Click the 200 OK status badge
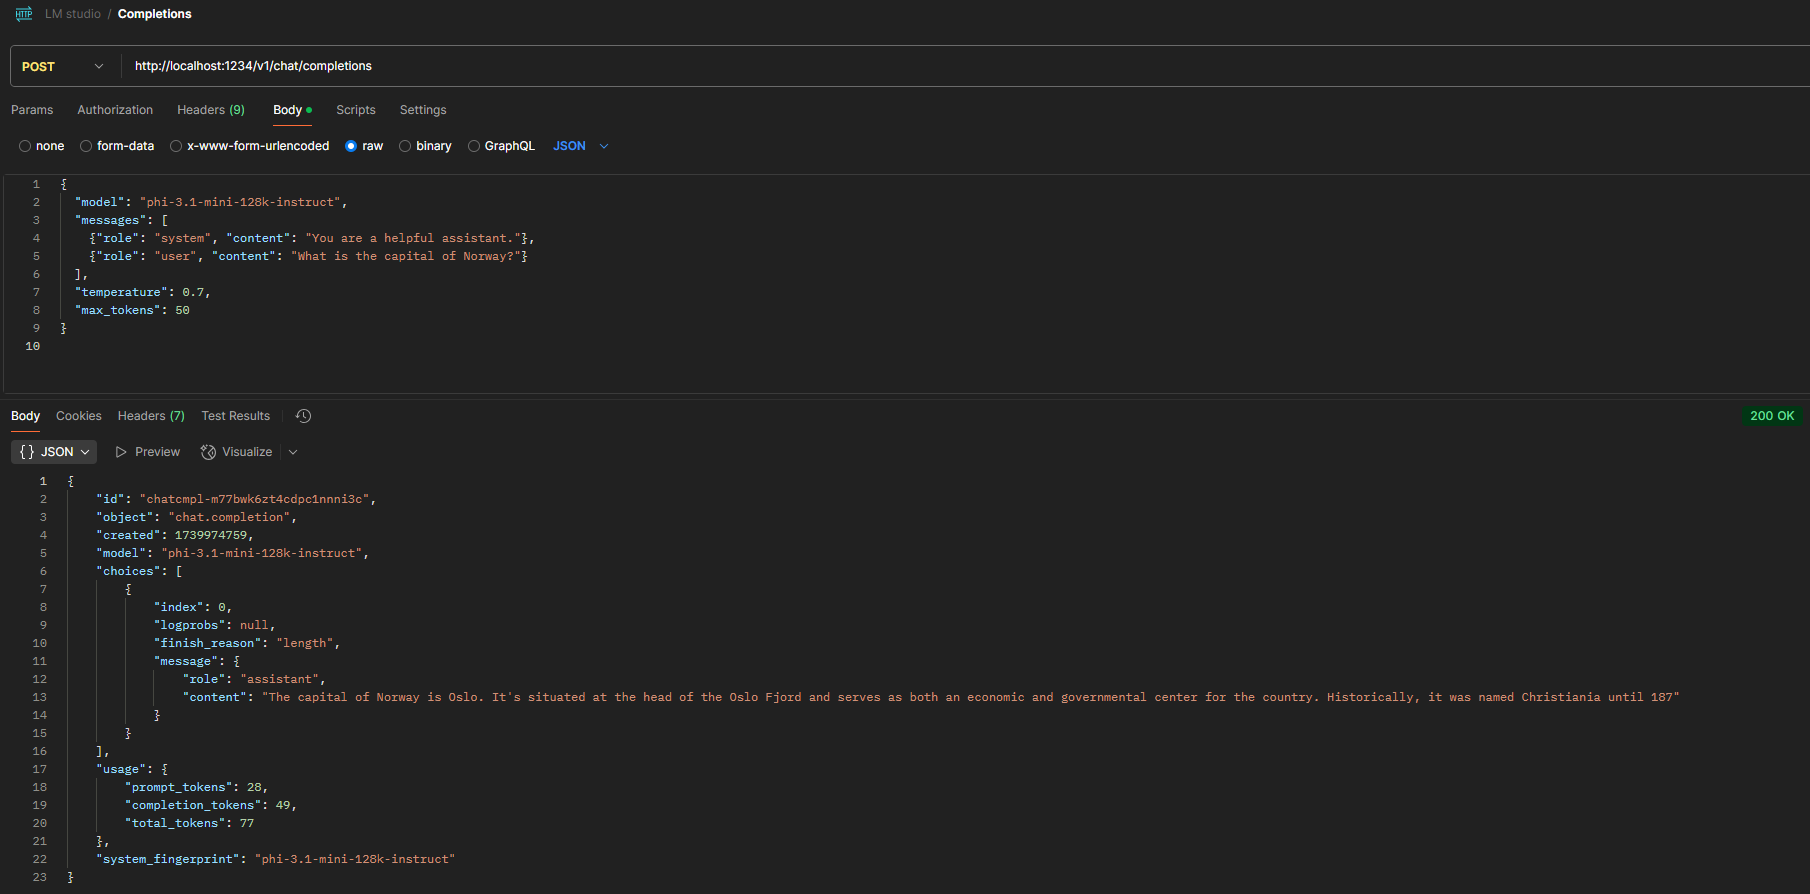 (1772, 416)
